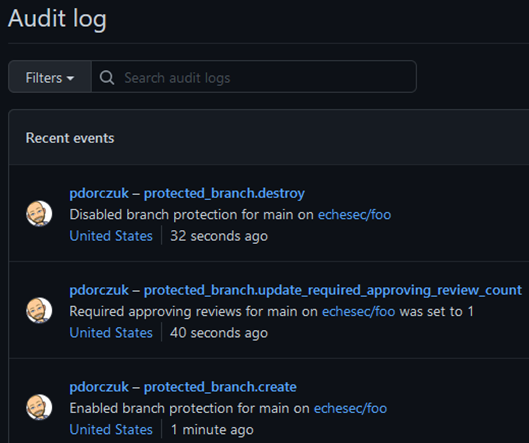Click pdorczuk avatar on the review count event
This screenshot has height=443, width=529.
(x=39, y=310)
